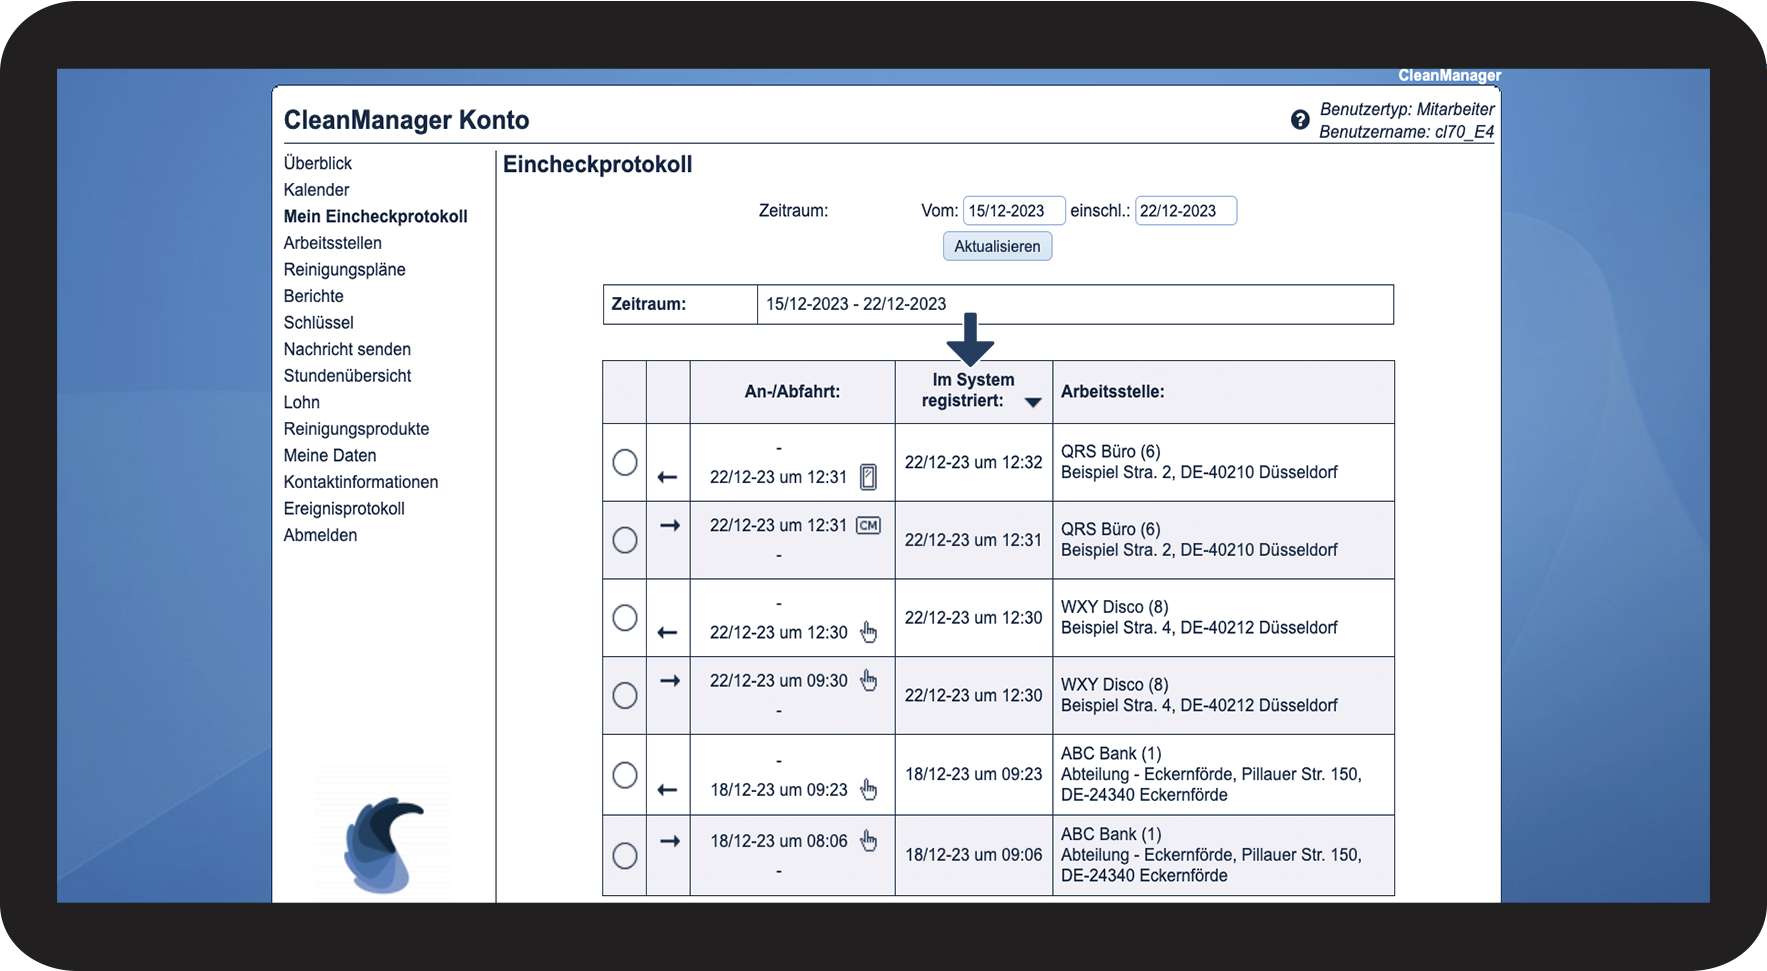Click 'ABC Bank (1)' in the 09:23 row

(x=1111, y=754)
